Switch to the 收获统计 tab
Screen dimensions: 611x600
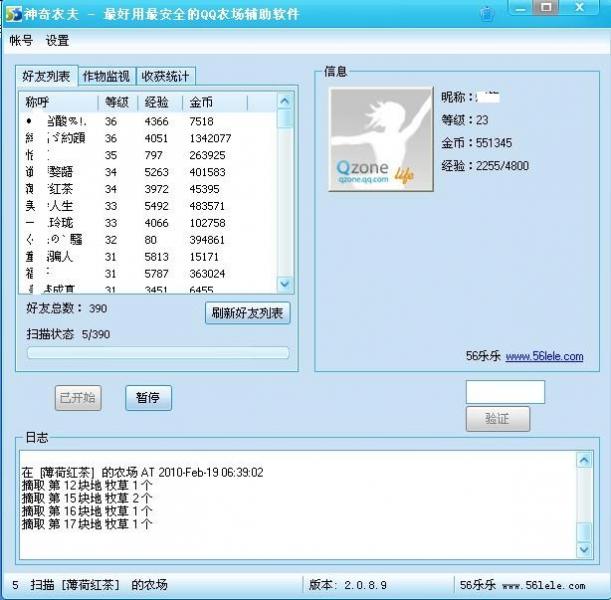(x=166, y=76)
